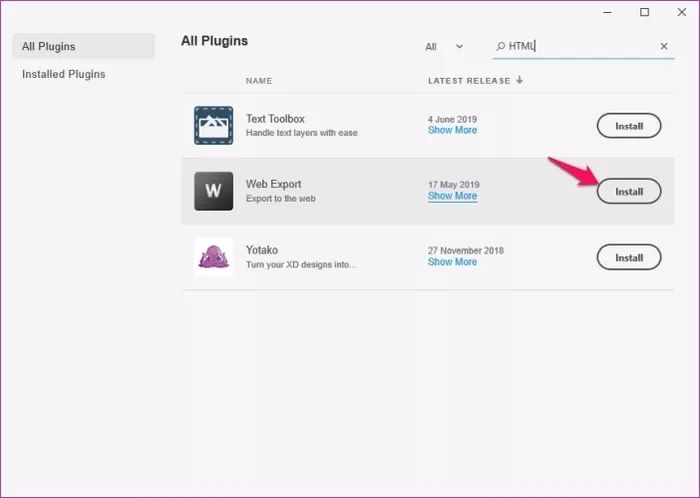Click the NAME column header
Viewport: 700px width, 498px height.
[x=259, y=80]
